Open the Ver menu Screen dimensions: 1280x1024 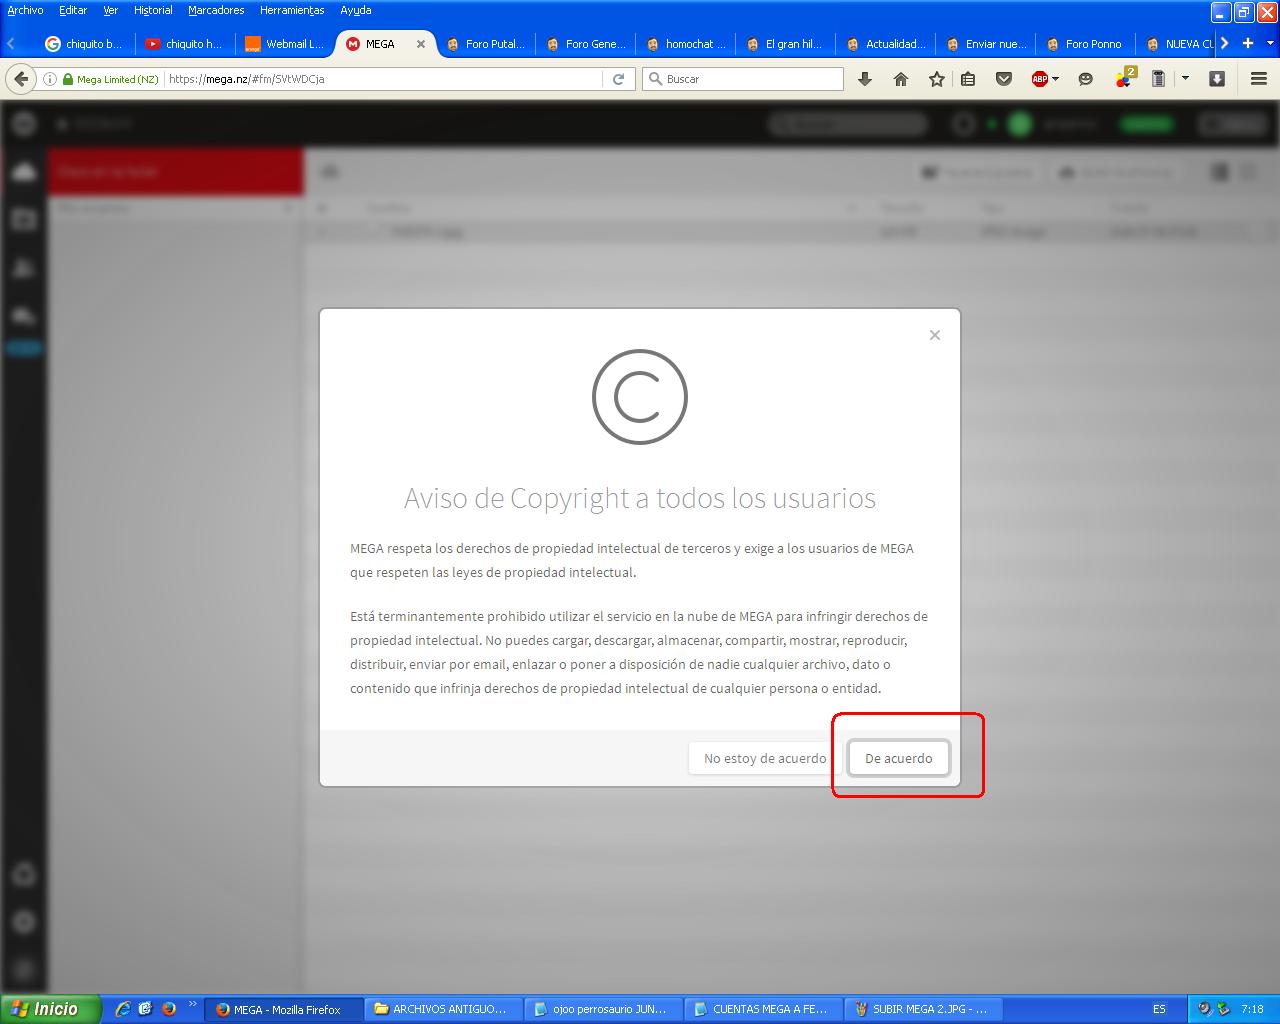(x=111, y=10)
